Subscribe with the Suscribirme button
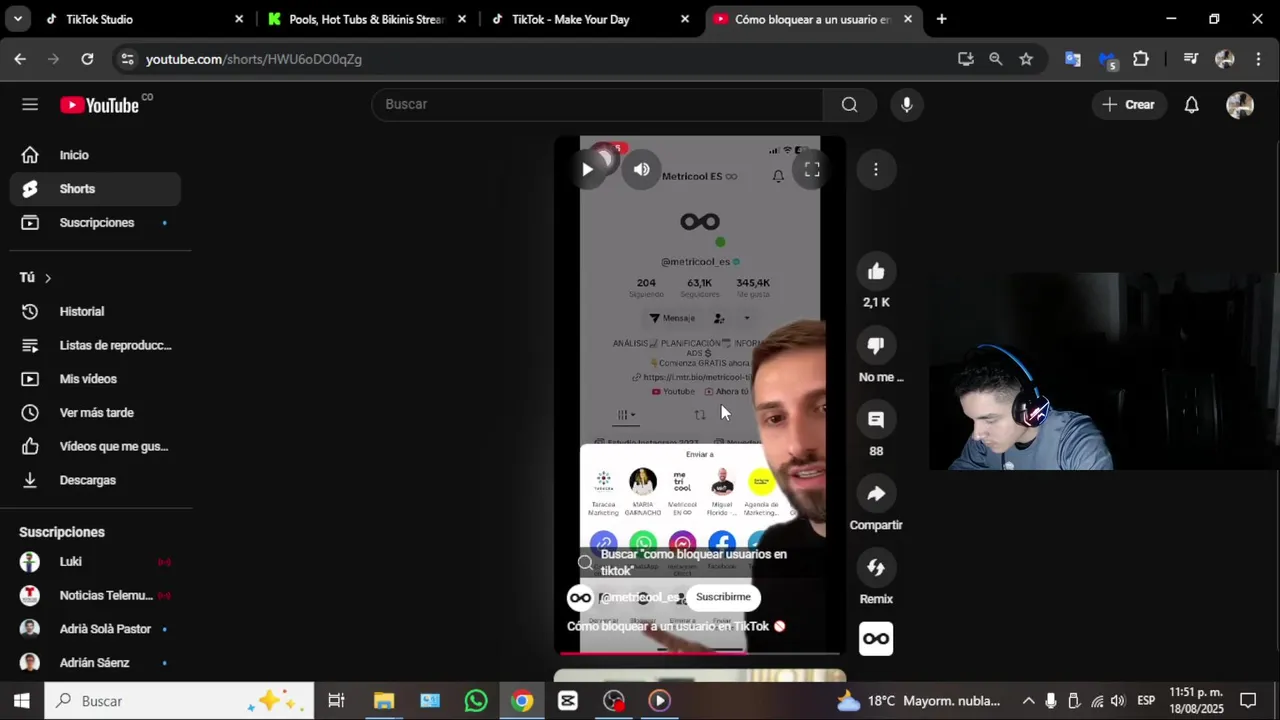Screen dimensions: 1280x720 [x=723, y=597]
